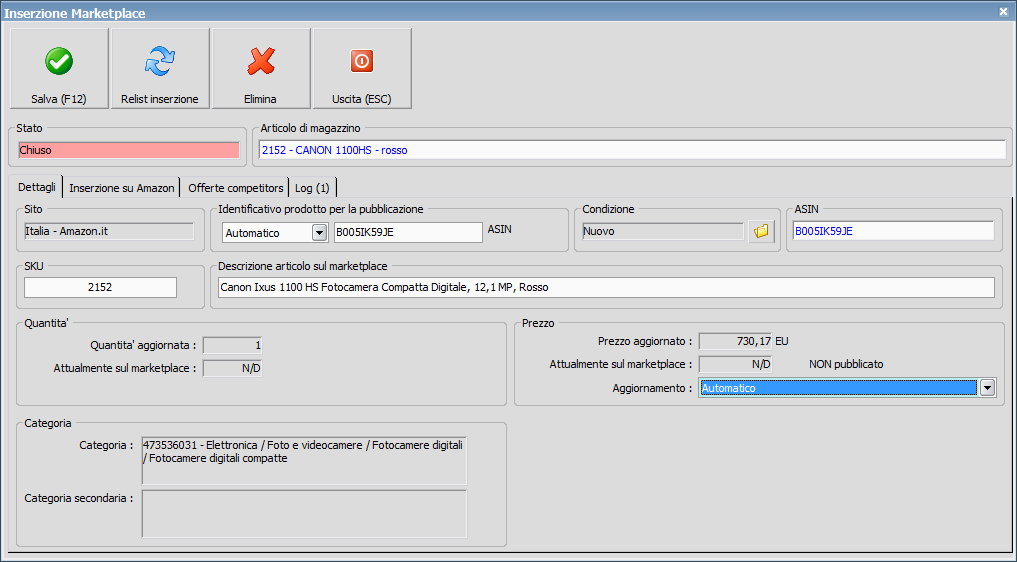Screen dimensions: 1017x562
Task: Click the Prezzo aggiornato field 730,17
Action: click(x=736, y=341)
